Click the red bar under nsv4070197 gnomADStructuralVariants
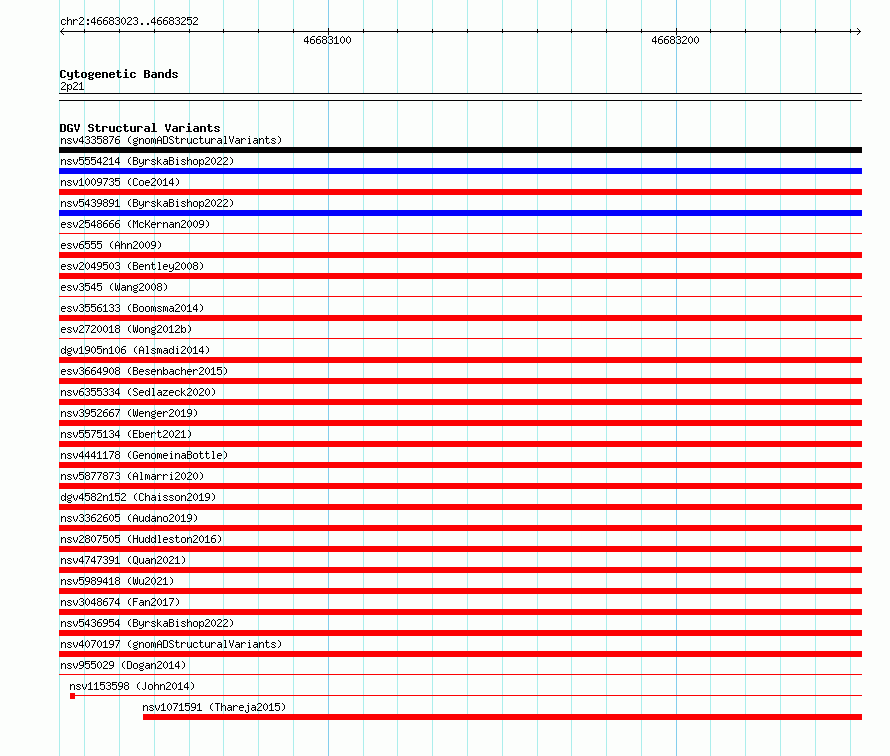Screen dimensions: 890x756 pyautogui.click(x=460, y=654)
